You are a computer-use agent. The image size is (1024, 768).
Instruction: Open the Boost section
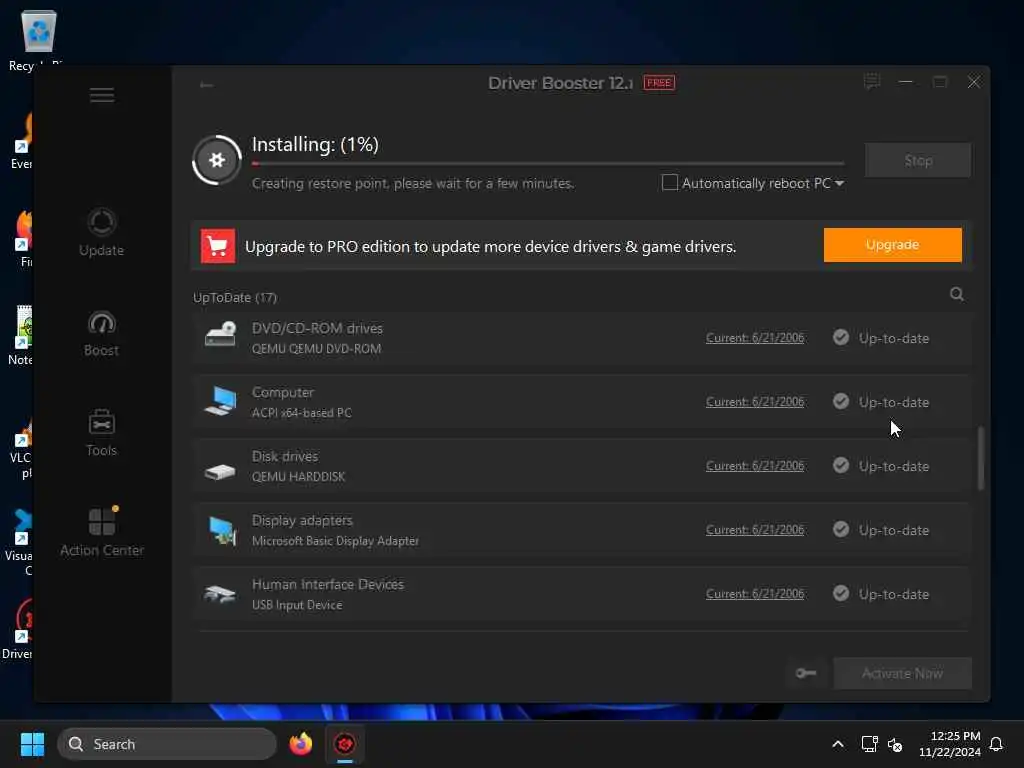(x=101, y=333)
